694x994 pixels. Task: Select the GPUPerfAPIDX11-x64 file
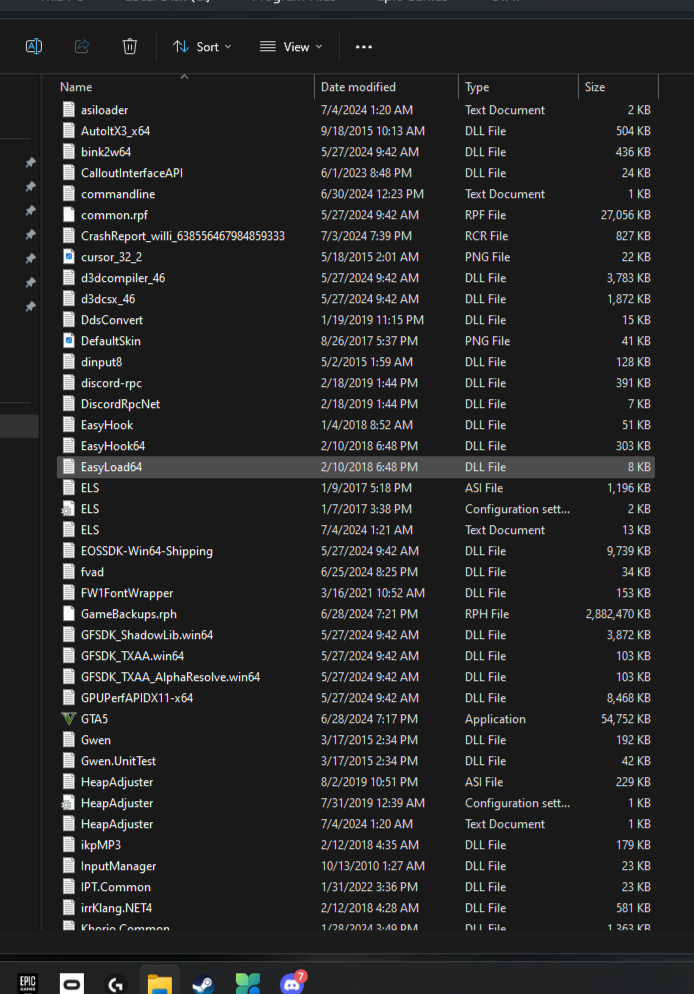pyautogui.click(x=356, y=698)
